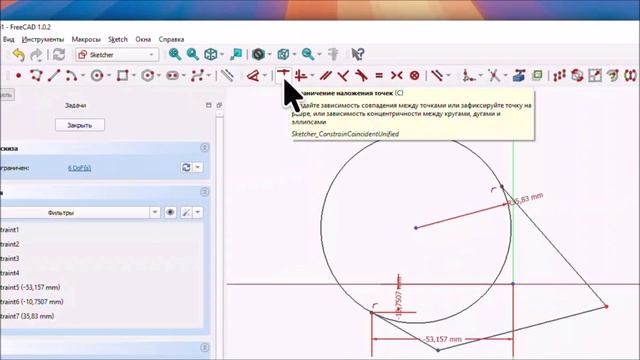This screenshot has height=360, width=640.
Task: Click Fit All zoom icon
Action: [x=175, y=54]
